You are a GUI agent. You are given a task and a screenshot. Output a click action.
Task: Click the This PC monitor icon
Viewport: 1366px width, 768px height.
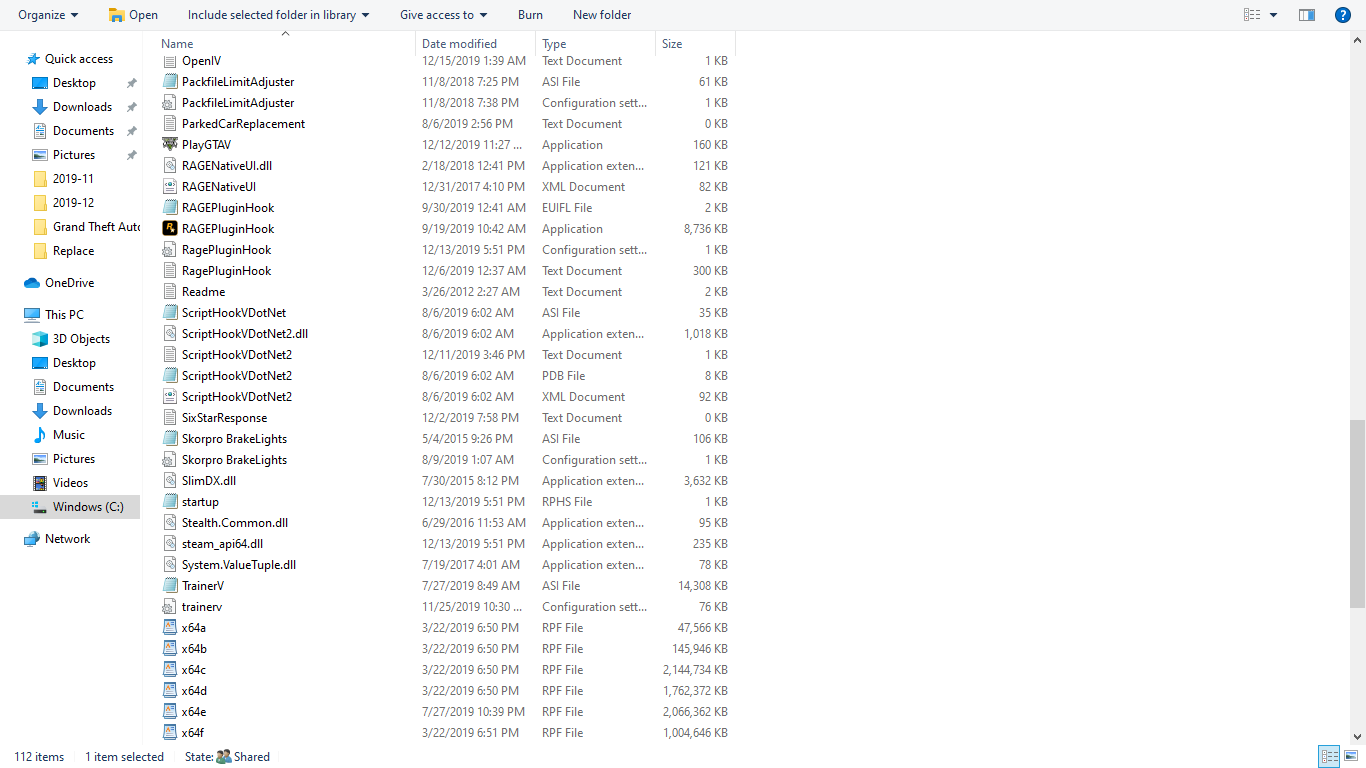pos(32,315)
